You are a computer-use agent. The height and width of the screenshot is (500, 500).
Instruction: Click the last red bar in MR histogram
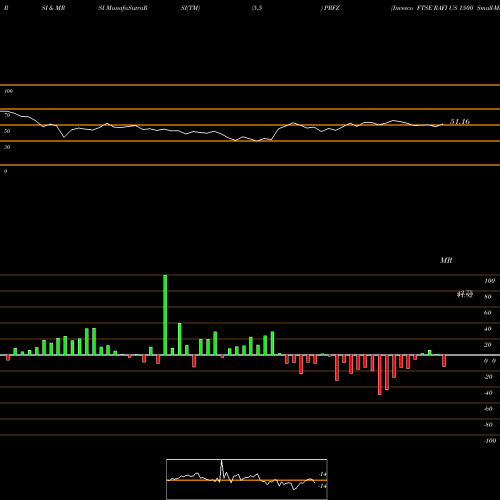coord(444,361)
